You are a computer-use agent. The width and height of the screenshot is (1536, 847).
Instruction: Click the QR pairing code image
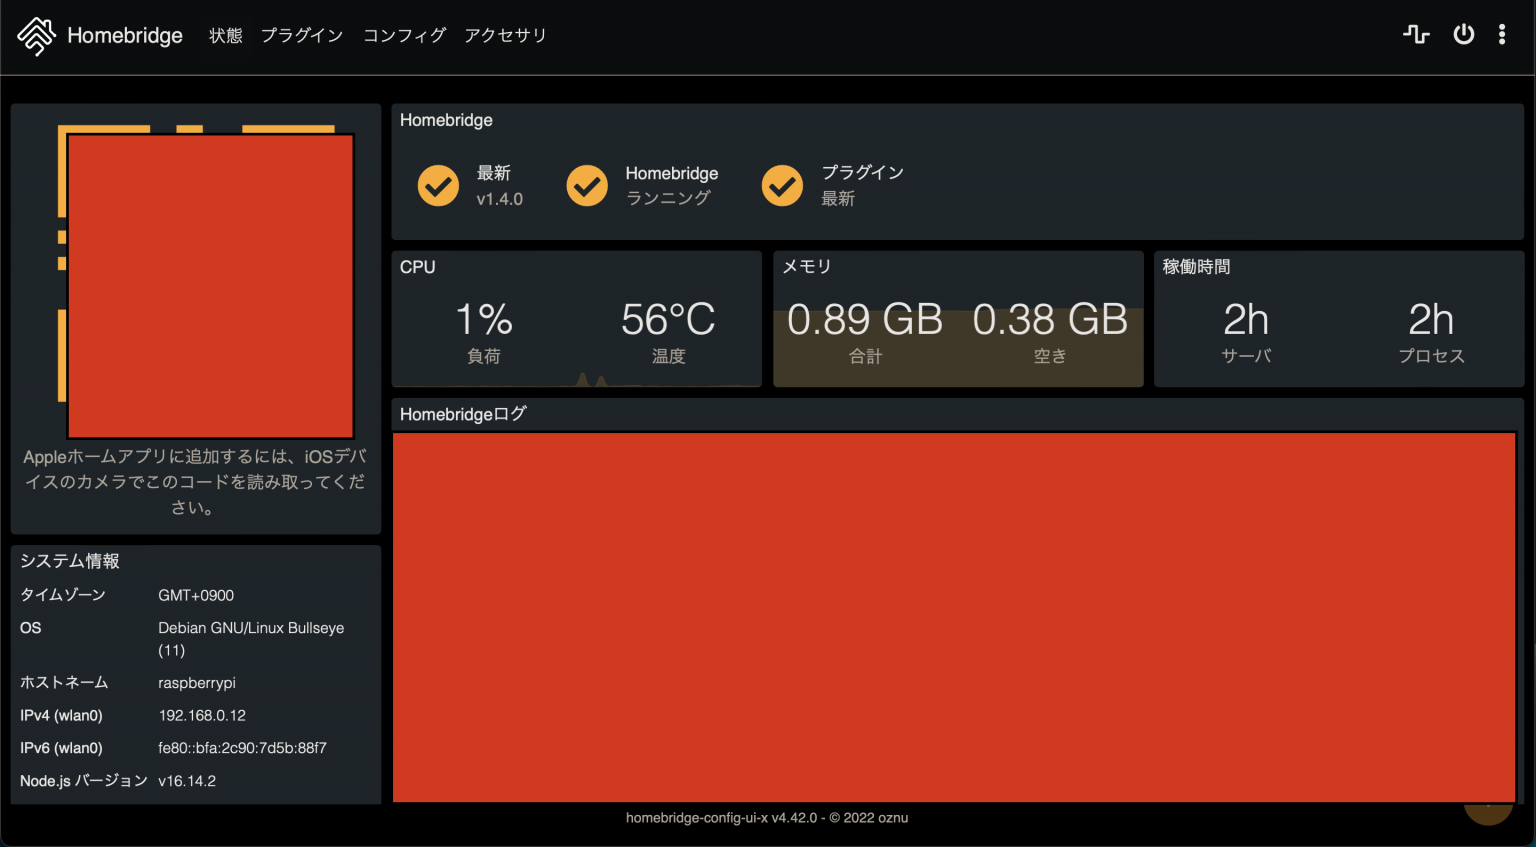[x=209, y=283]
